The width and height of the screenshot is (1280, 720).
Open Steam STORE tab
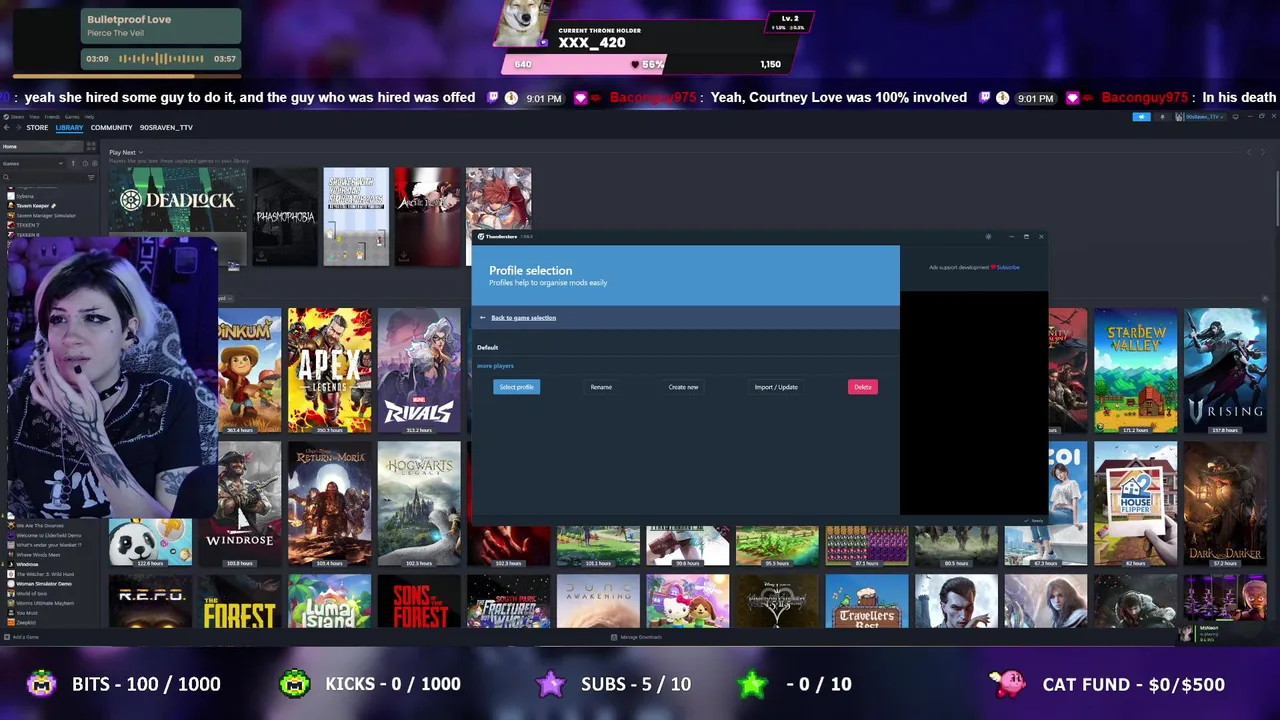click(x=37, y=128)
